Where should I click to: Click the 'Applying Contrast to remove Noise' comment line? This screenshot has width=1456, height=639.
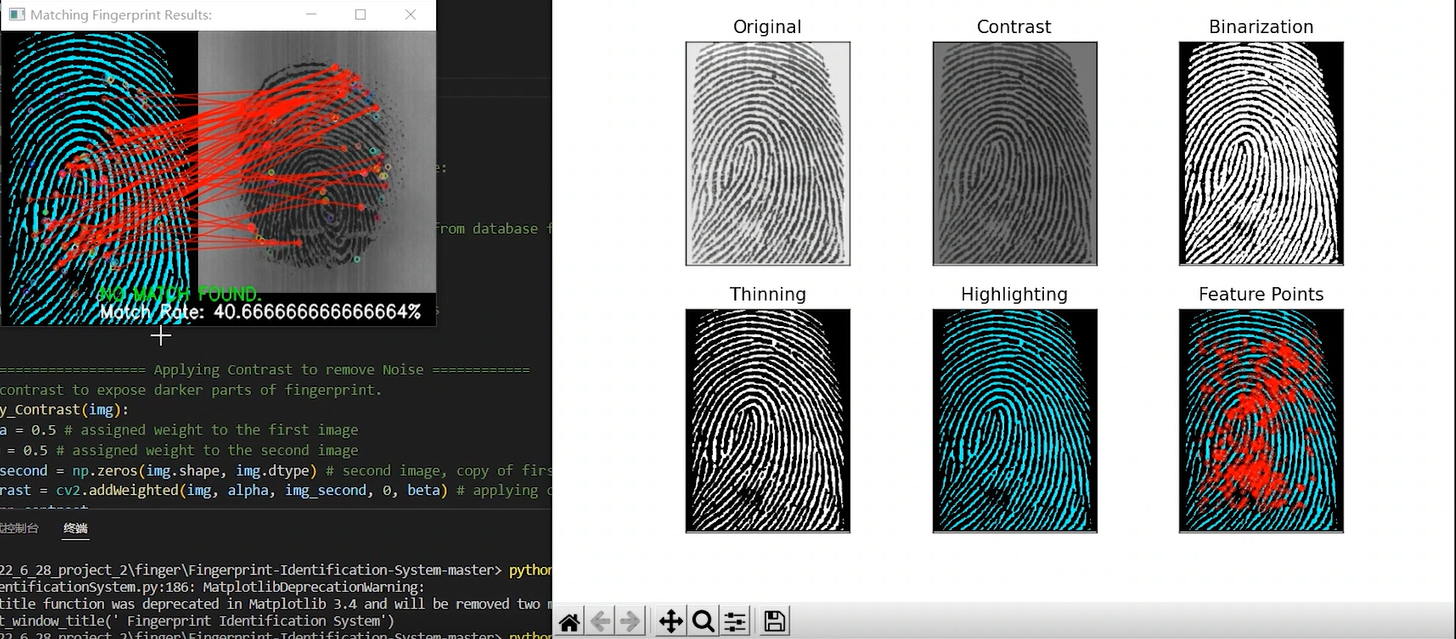click(x=265, y=370)
